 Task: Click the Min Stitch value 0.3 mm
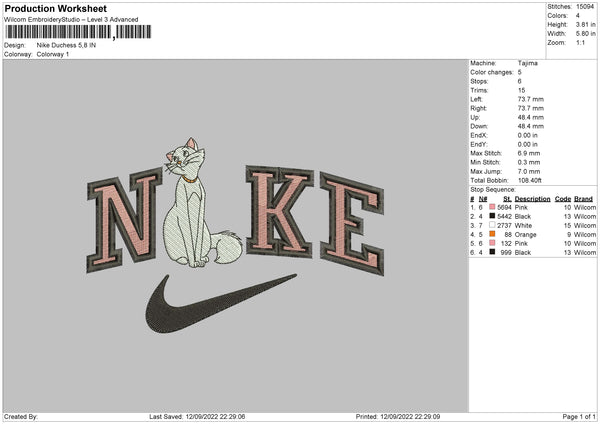[x=529, y=162]
